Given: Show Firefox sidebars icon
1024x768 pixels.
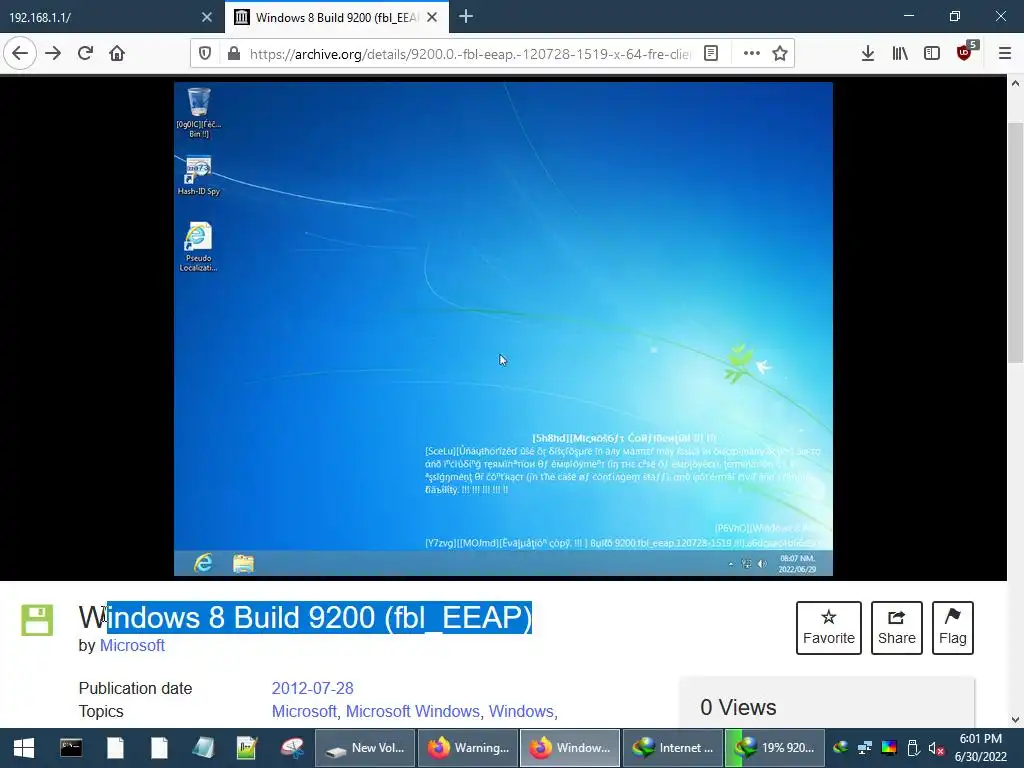Looking at the screenshot, I should coord(932,54).
